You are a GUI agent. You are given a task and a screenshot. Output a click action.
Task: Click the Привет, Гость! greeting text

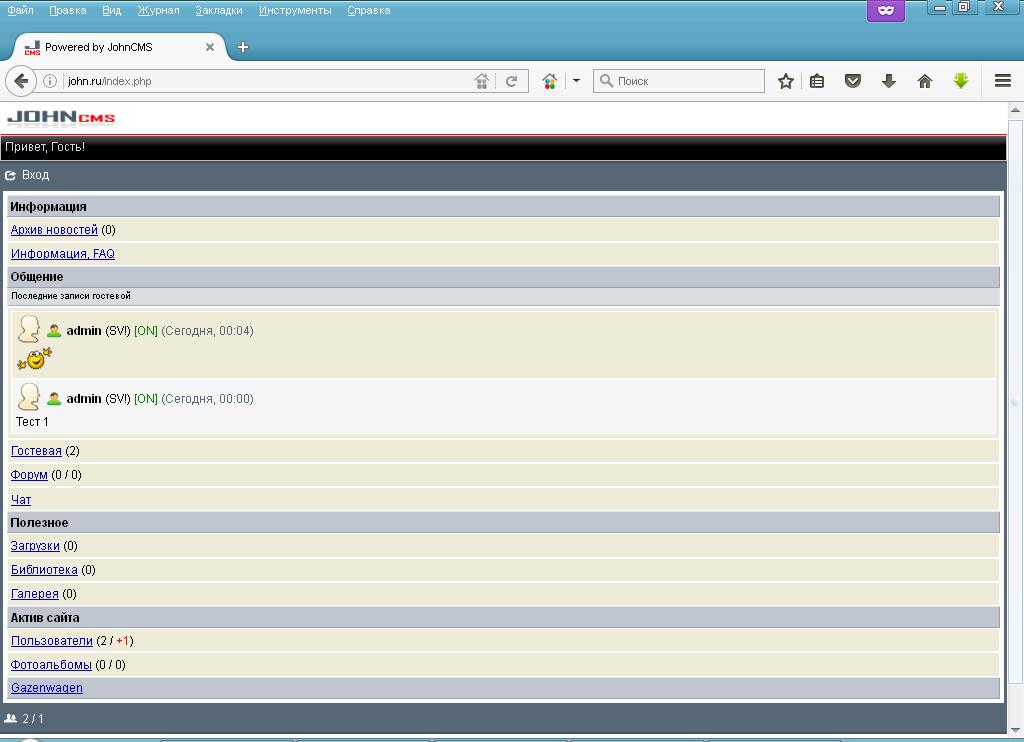pos(45,147)
